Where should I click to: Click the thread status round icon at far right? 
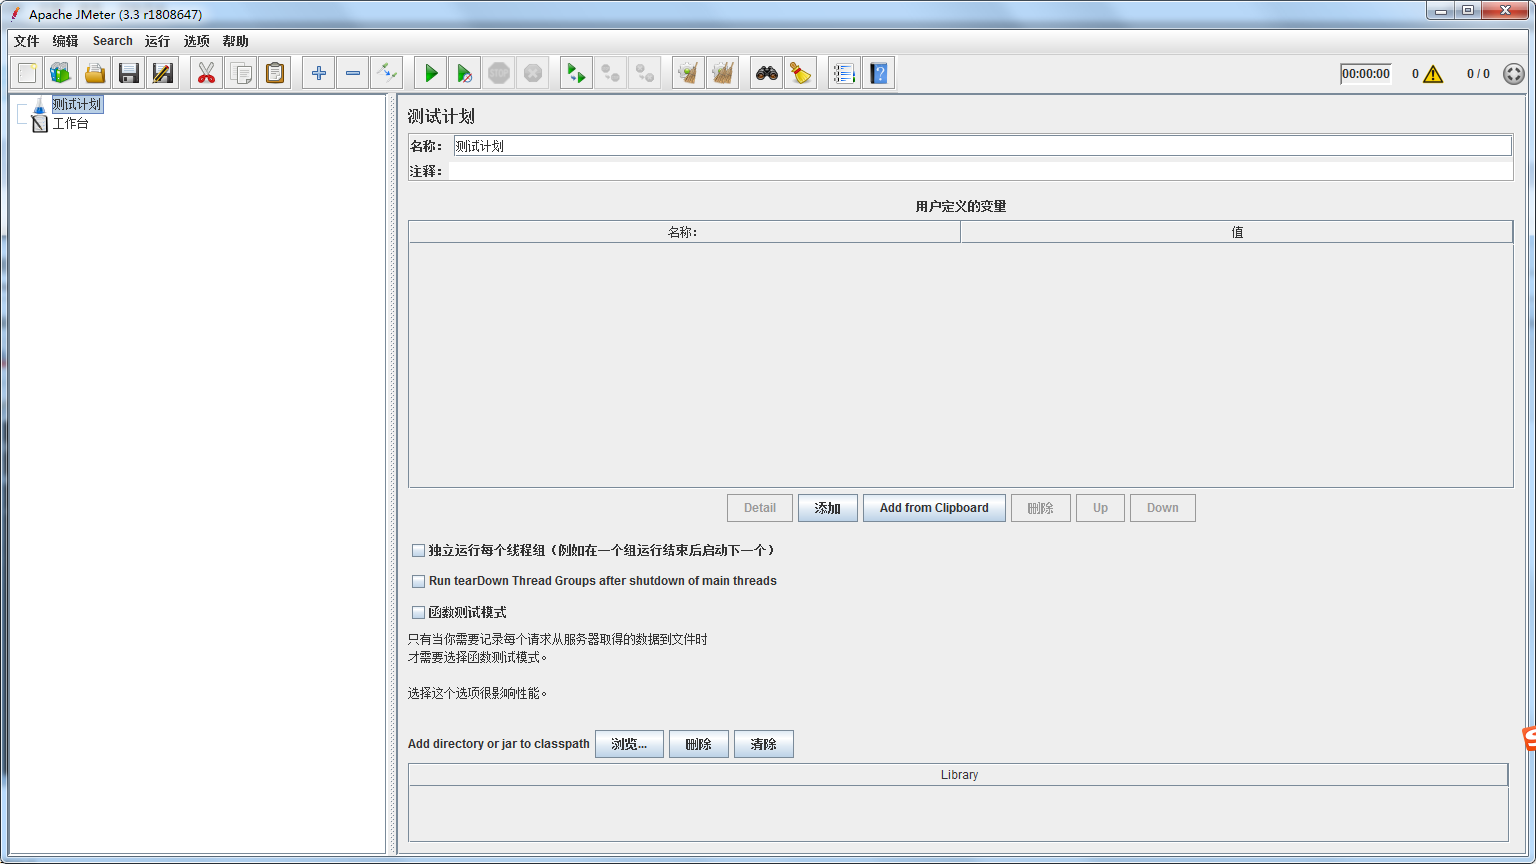point(1514,74)
